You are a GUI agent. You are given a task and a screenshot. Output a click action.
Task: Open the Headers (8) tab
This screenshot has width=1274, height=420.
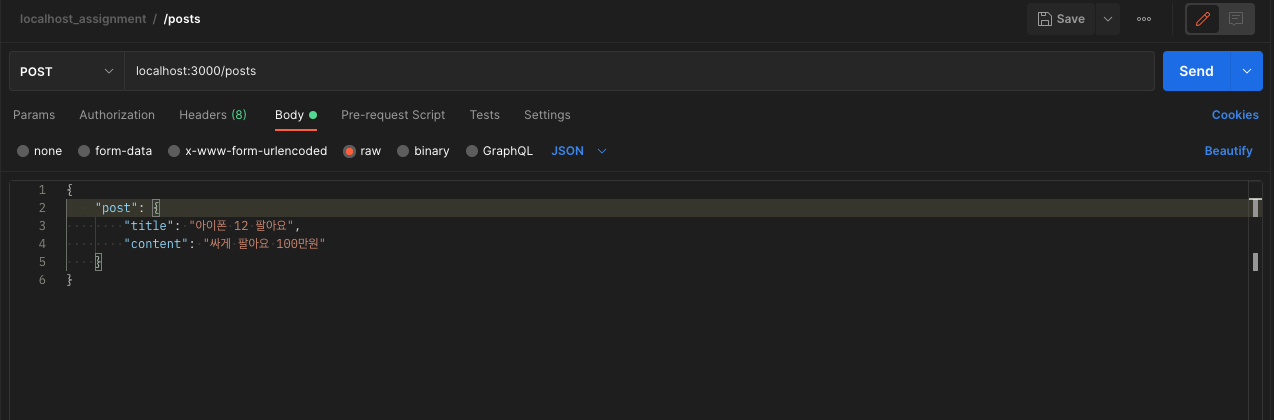point(213,115)
